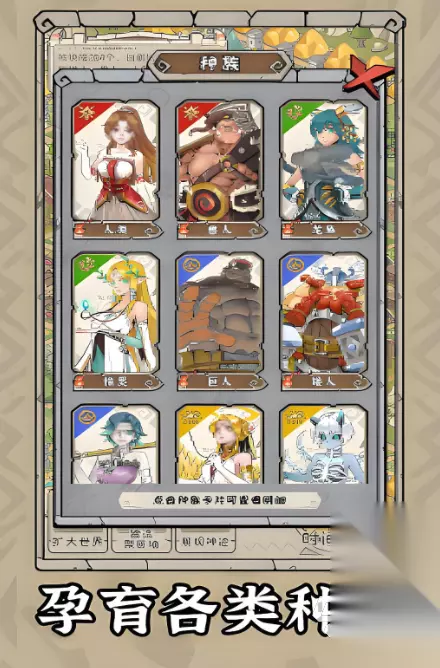Select the golden-haired angel card
Image resolution: width=440 pixels, height=668 pixels.
[x=220, y=444]
